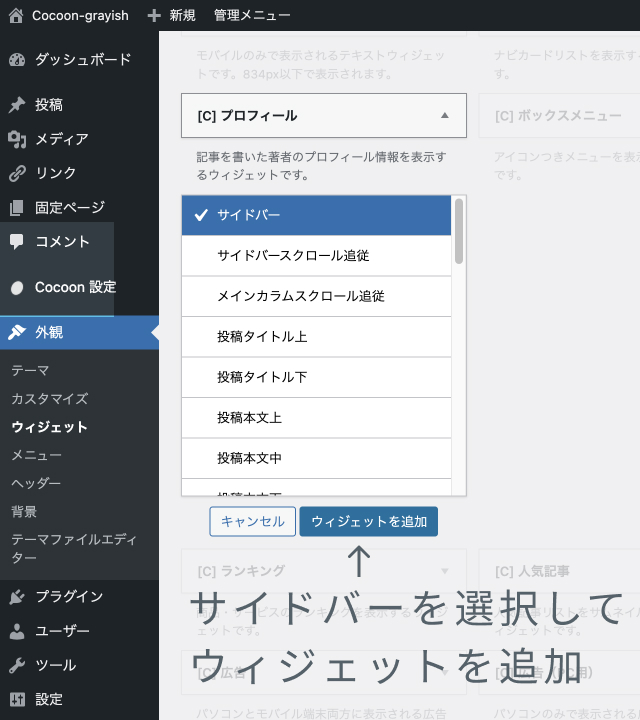Open the リンク menu label

(x=56, y=173)
